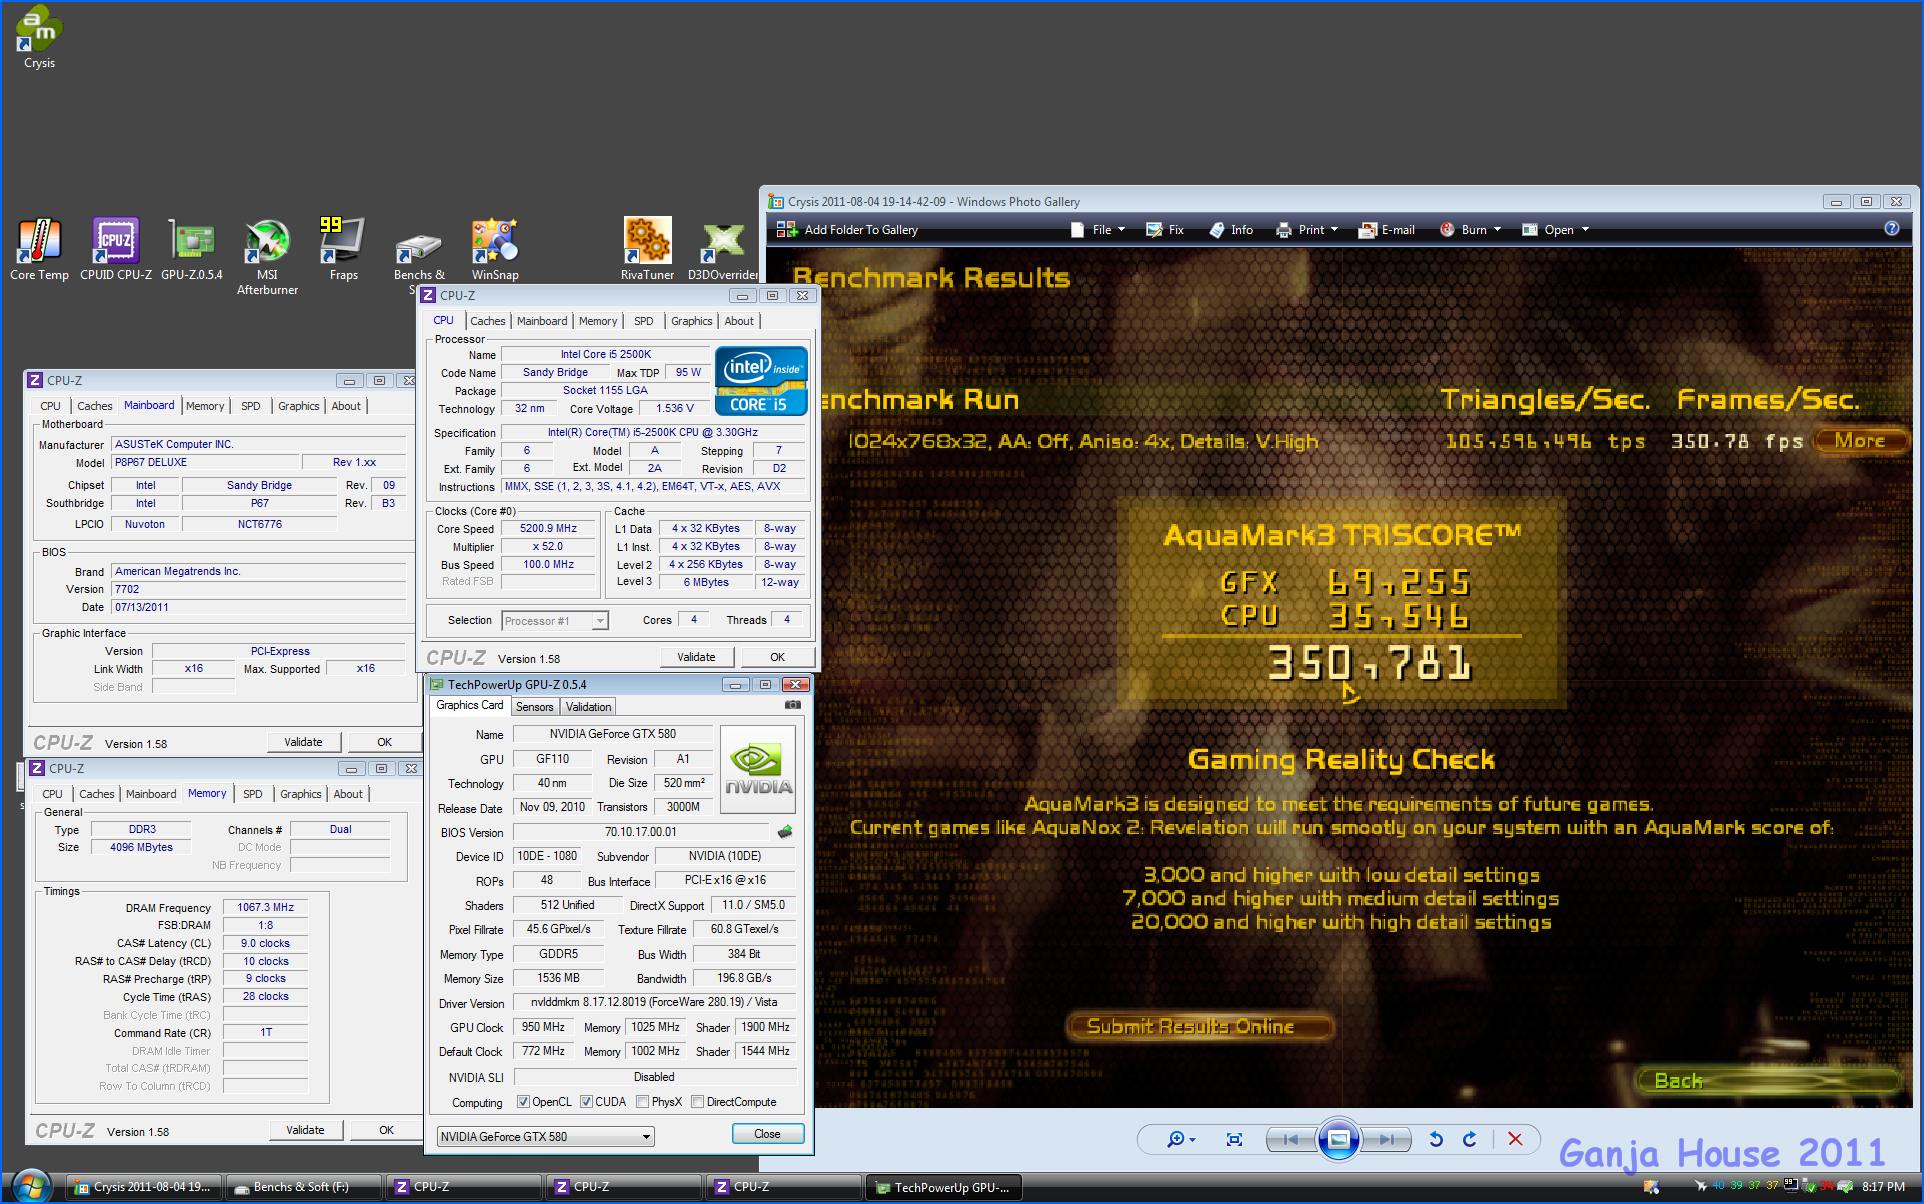Screen dimensions: 1924x1204
Task: Open the Crysis desktop shortcut
Action: [39, 37]
